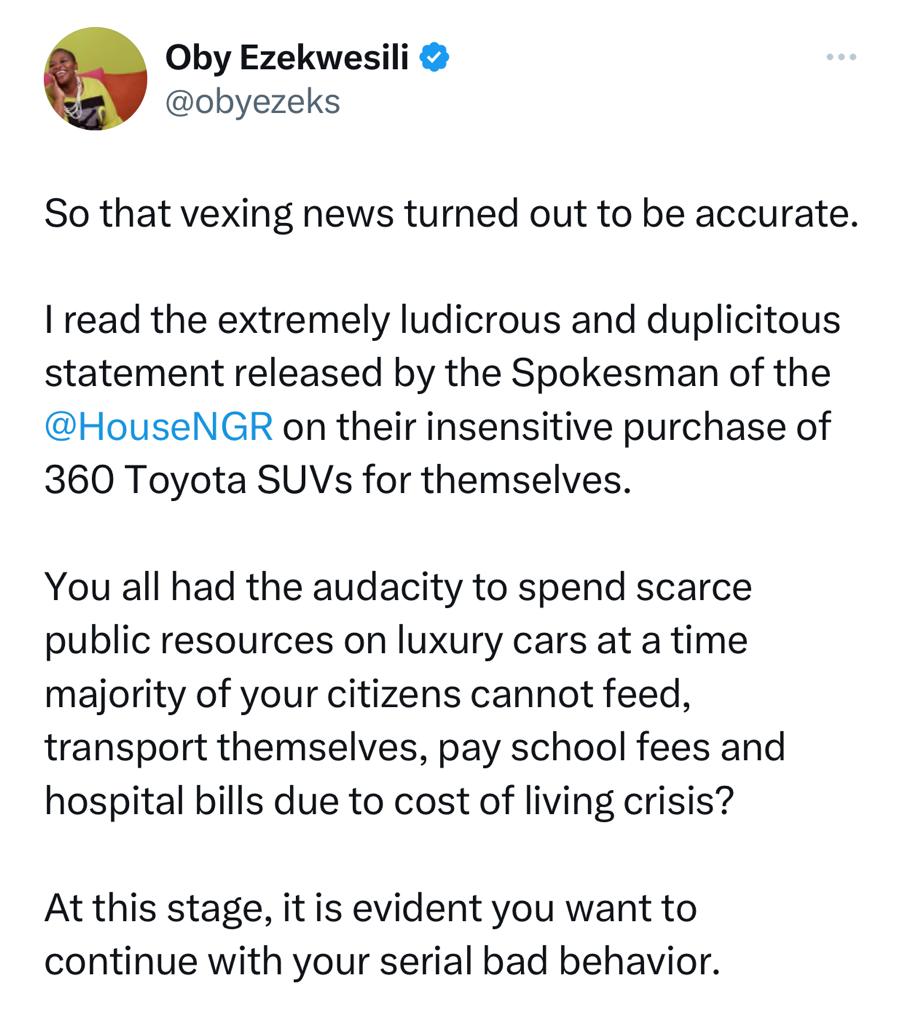The width and height of the screenshot is (905, 1024).
Task: Click the sentence about vexing news
Action: pyautogui.click(x=451, y=216)
